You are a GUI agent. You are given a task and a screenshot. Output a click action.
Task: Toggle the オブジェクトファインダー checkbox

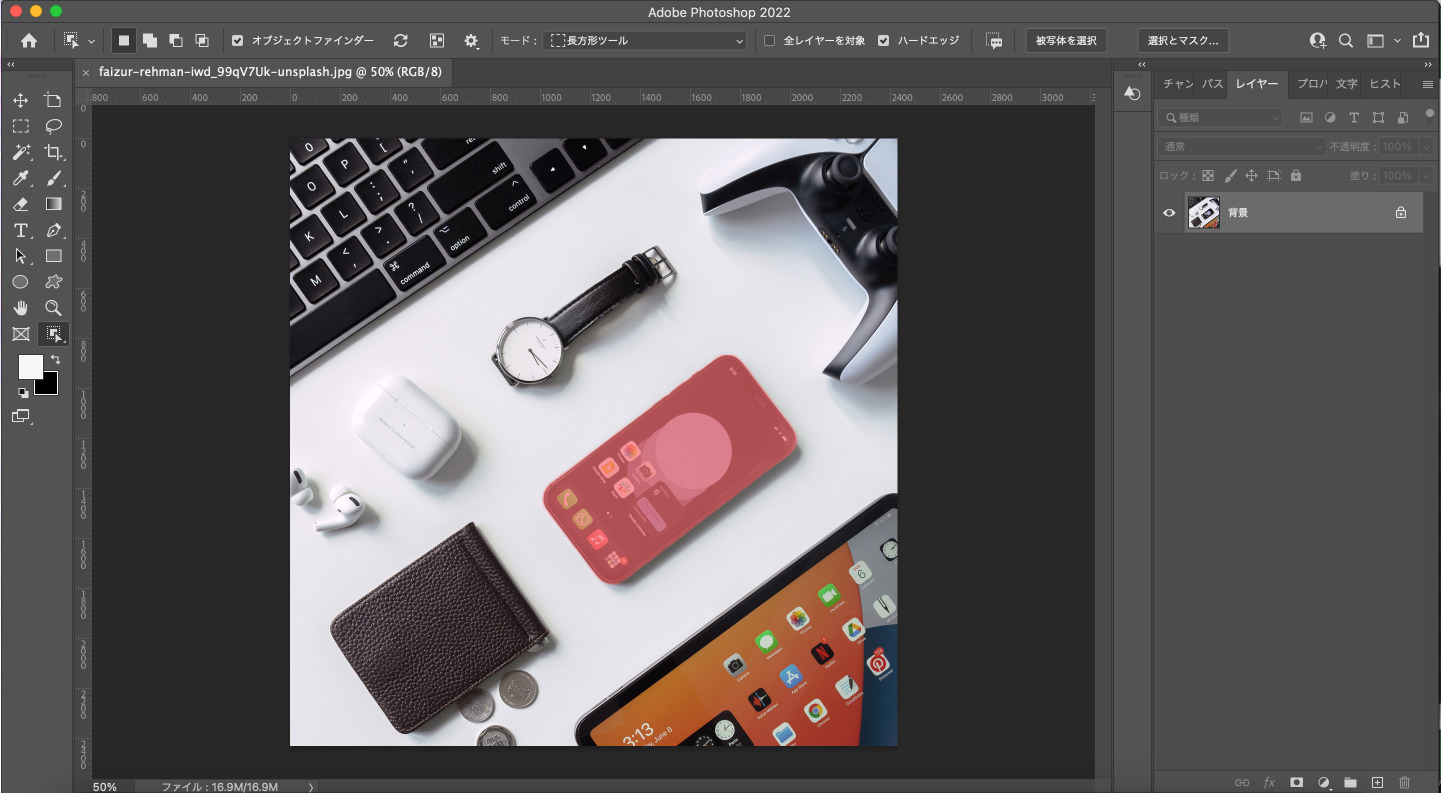(x=237, y=41)
